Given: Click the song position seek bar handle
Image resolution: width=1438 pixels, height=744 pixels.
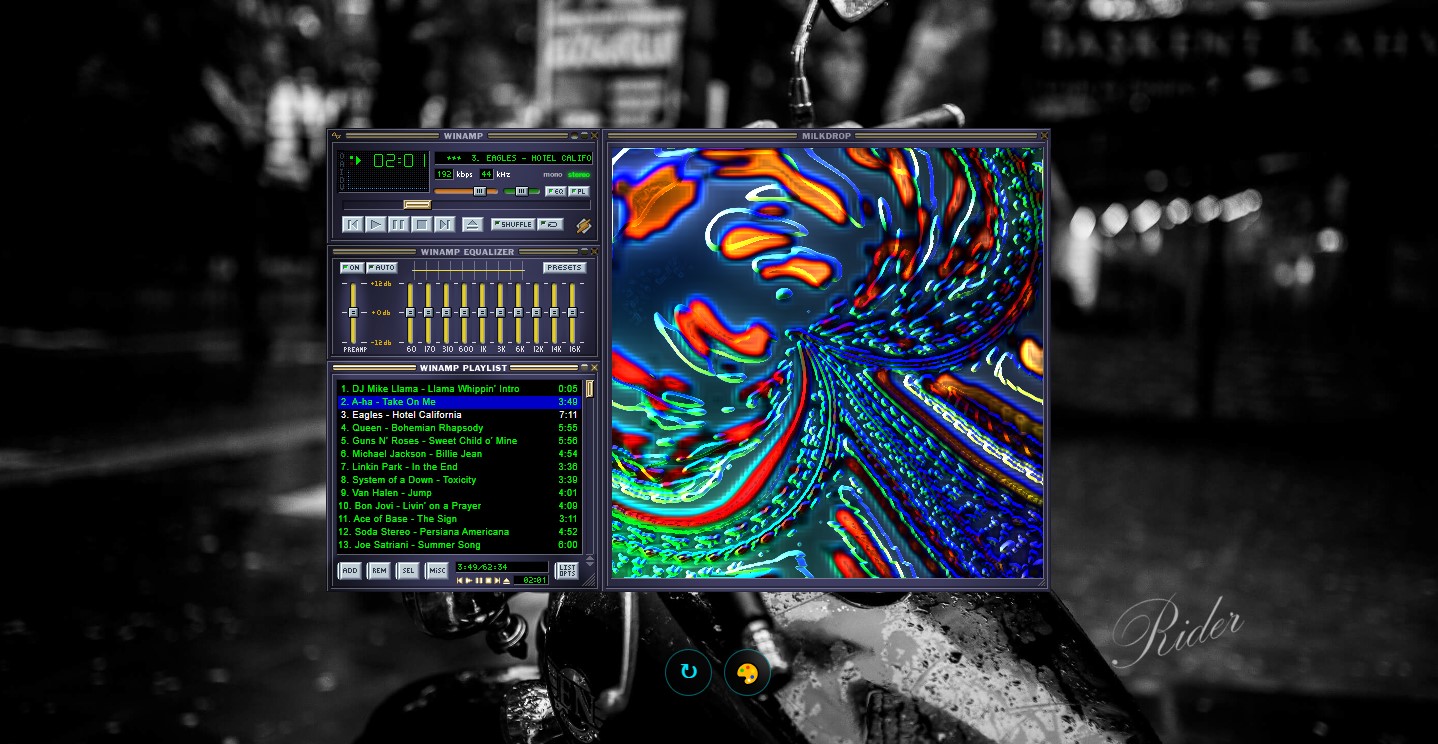Looking at the screenshot, I should click(x=417, y=205).
